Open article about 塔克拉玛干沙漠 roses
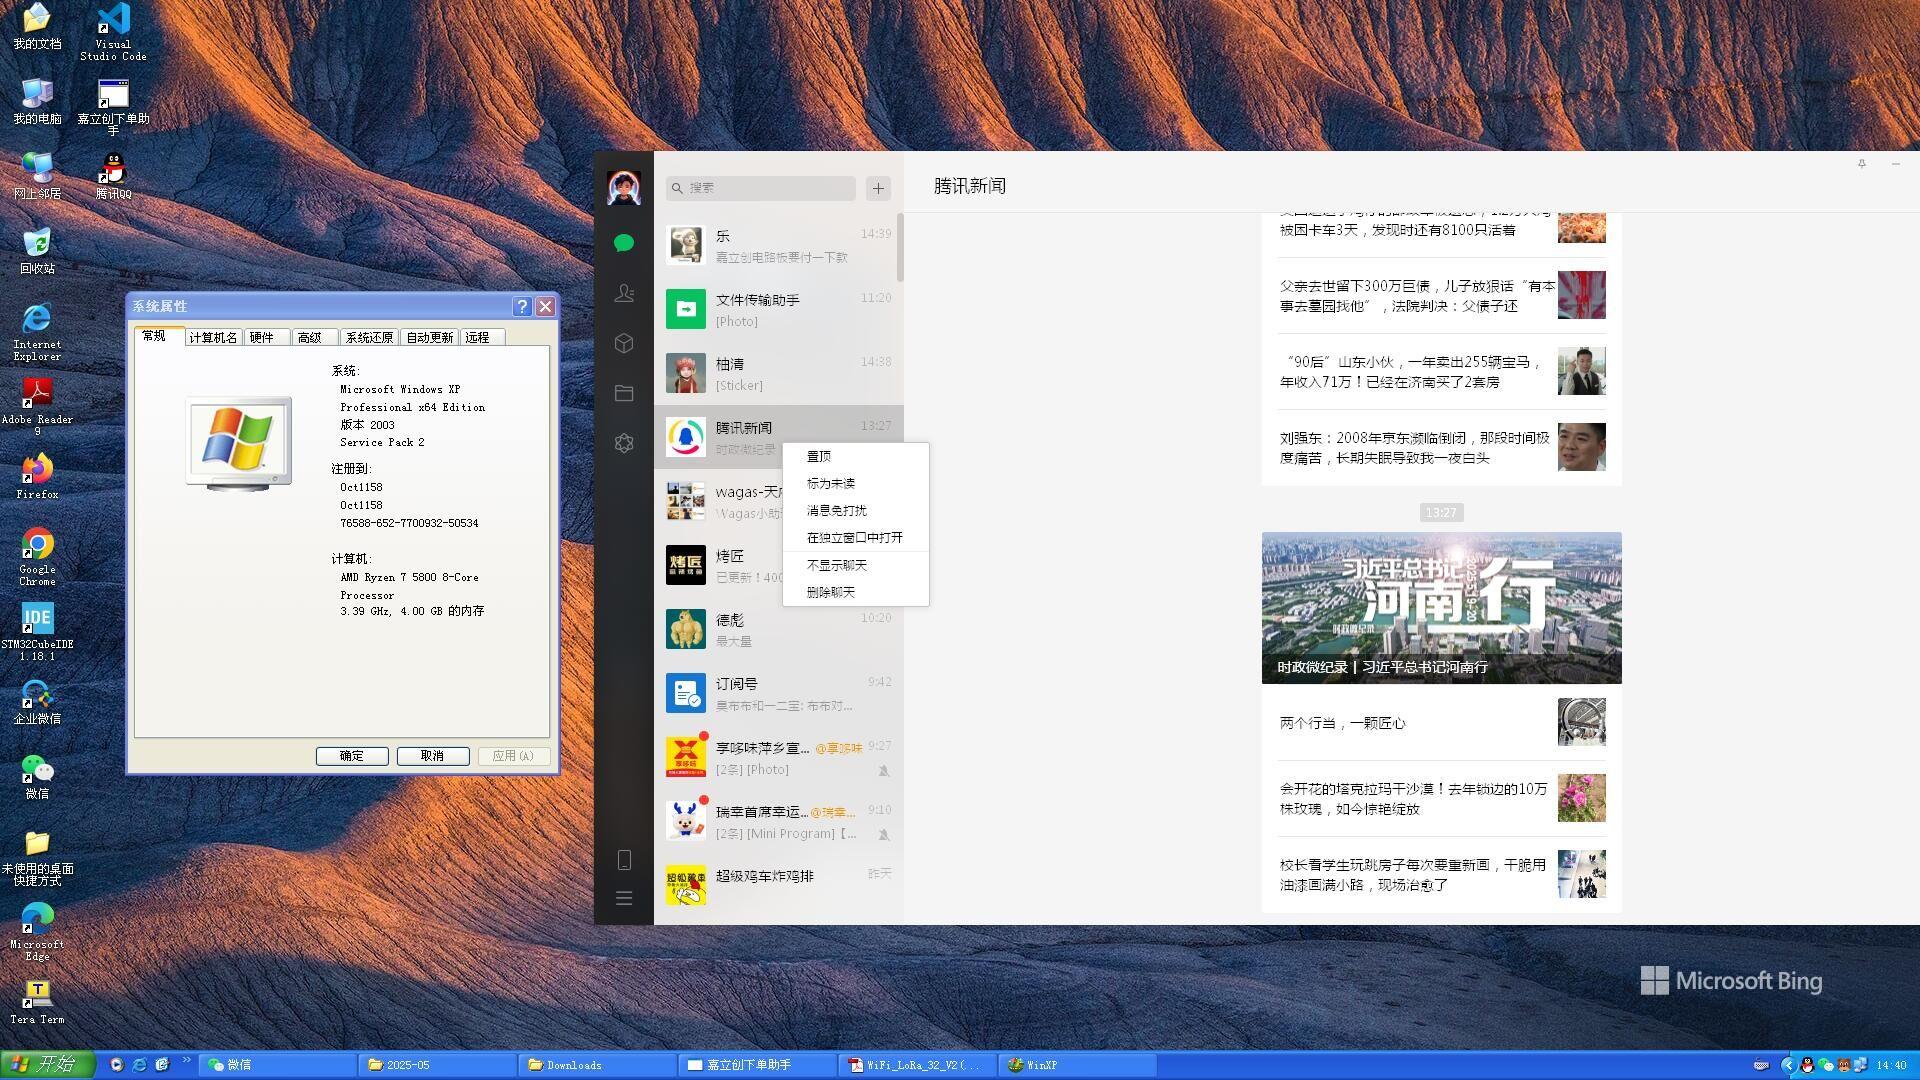This screenshot has width=1920, height=1080. (x=1441, y=798)
